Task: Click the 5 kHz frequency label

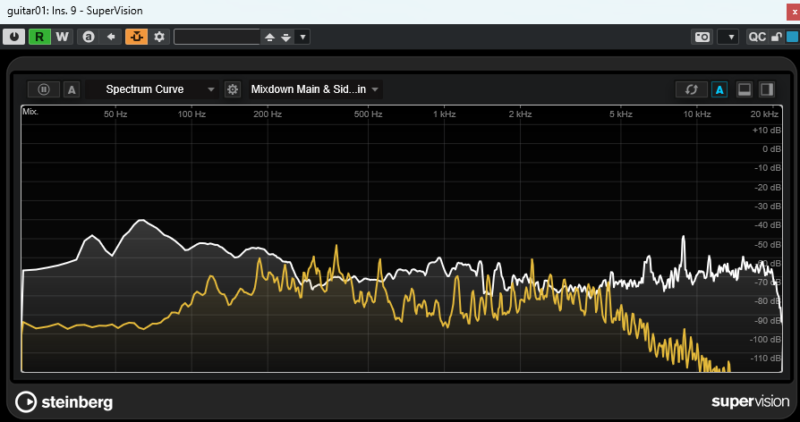Action: pyautogui.click(x=621, y=114)
